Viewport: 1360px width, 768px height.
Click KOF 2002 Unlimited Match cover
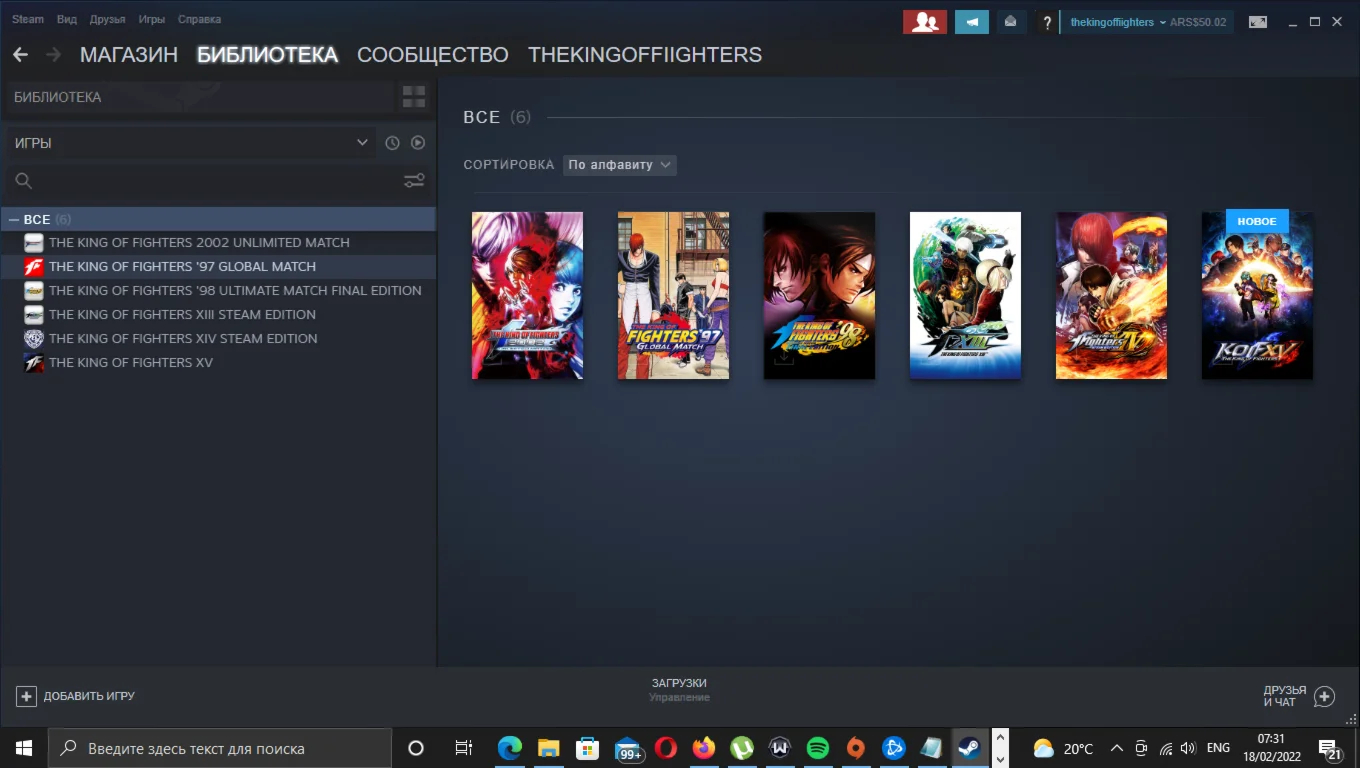coord(527,295)
